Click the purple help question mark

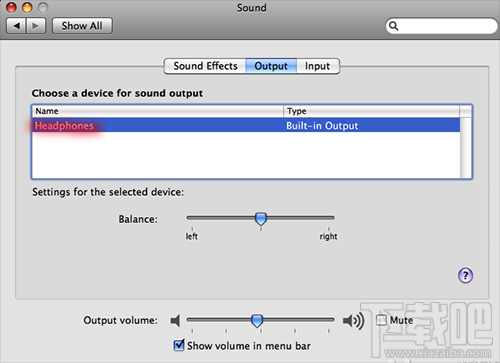coord(465,275)
